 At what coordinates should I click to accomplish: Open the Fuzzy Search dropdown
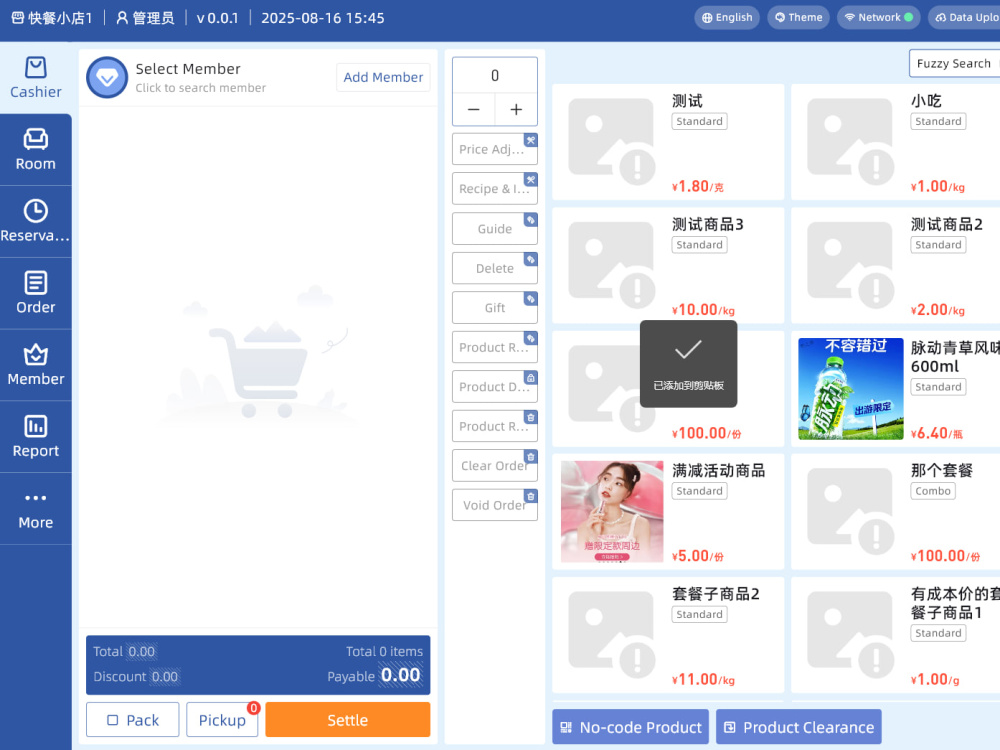(954, 63)
